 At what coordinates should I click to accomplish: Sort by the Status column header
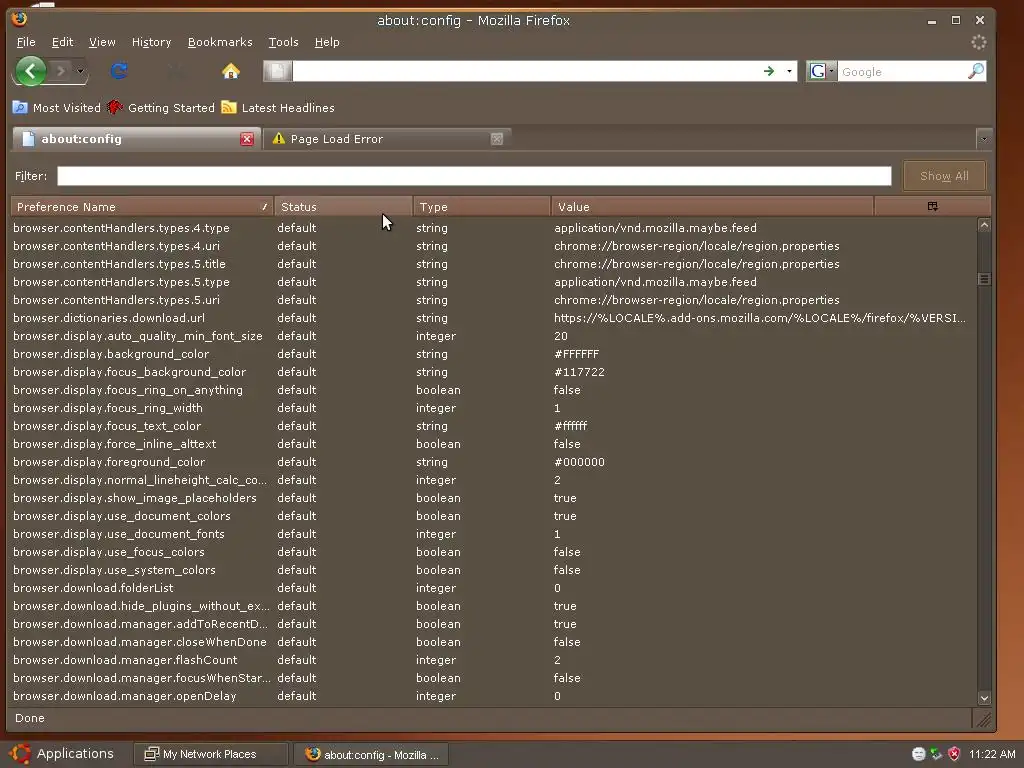[343, 207]
